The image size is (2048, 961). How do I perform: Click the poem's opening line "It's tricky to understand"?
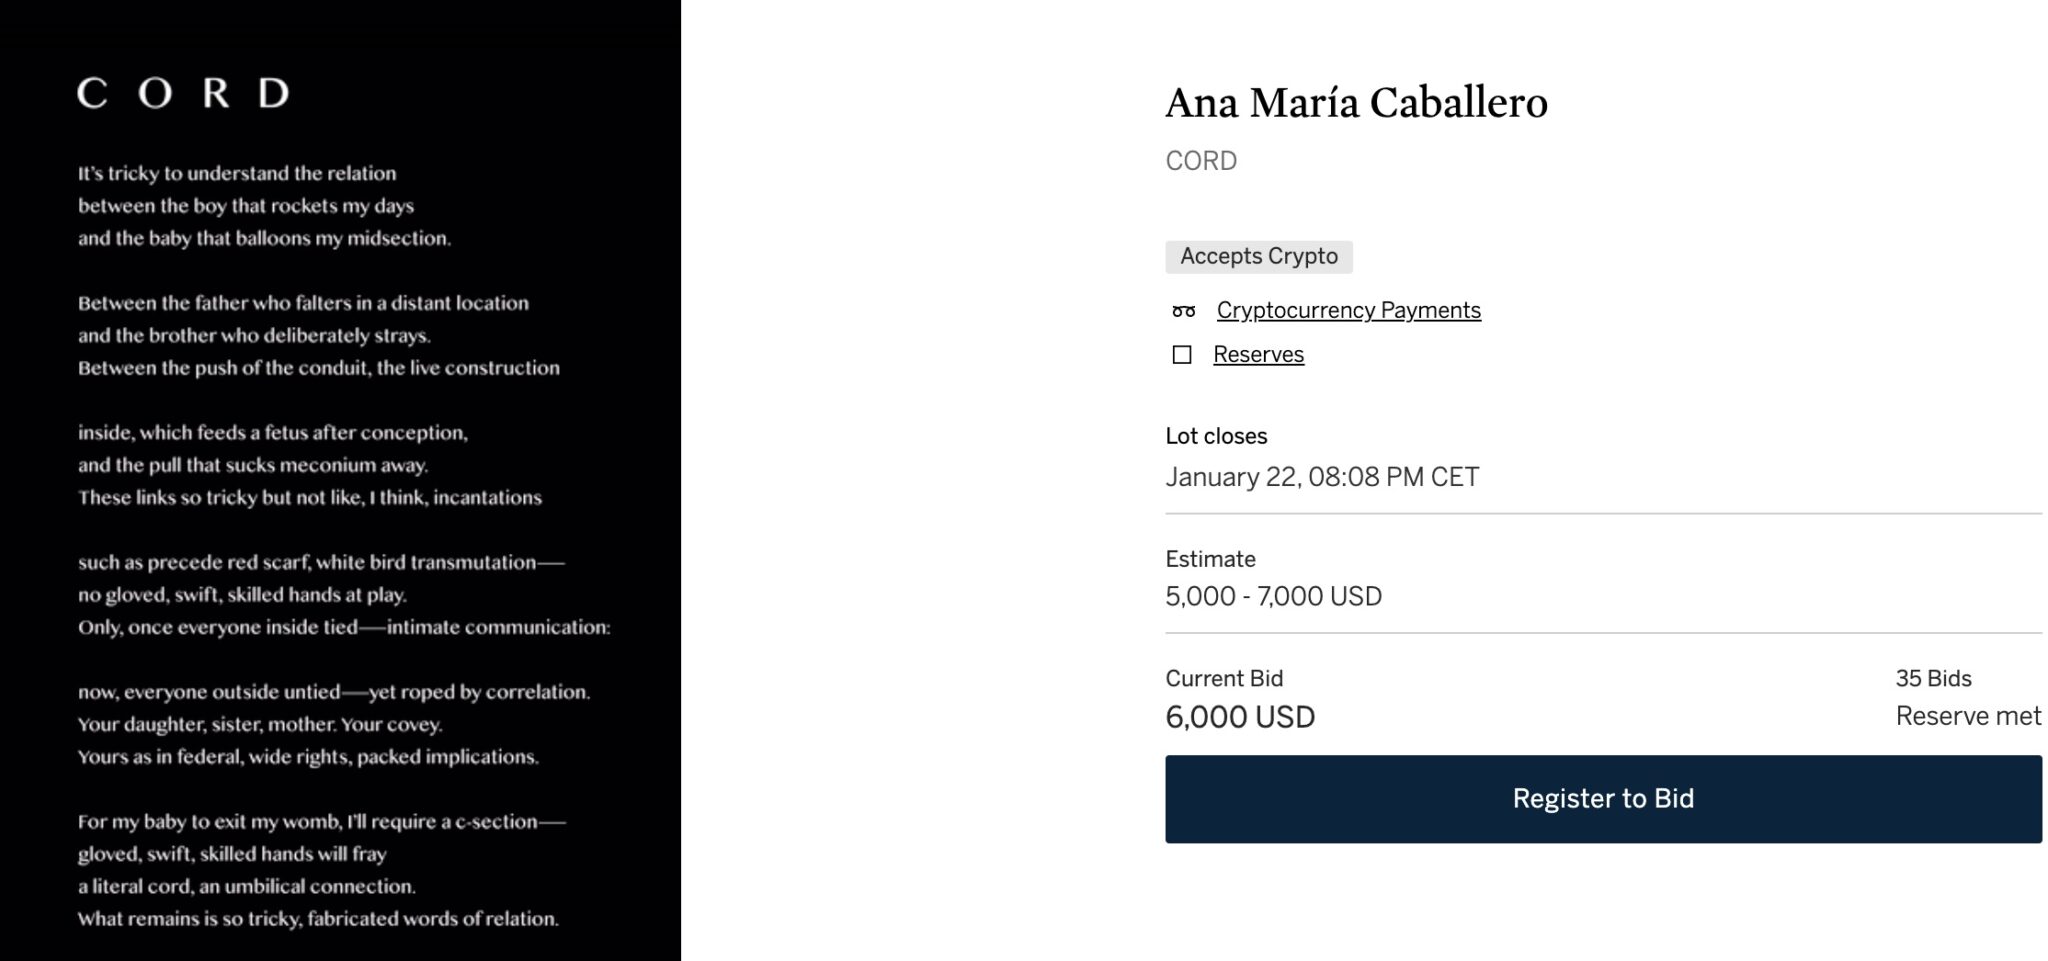coord(237,174)
